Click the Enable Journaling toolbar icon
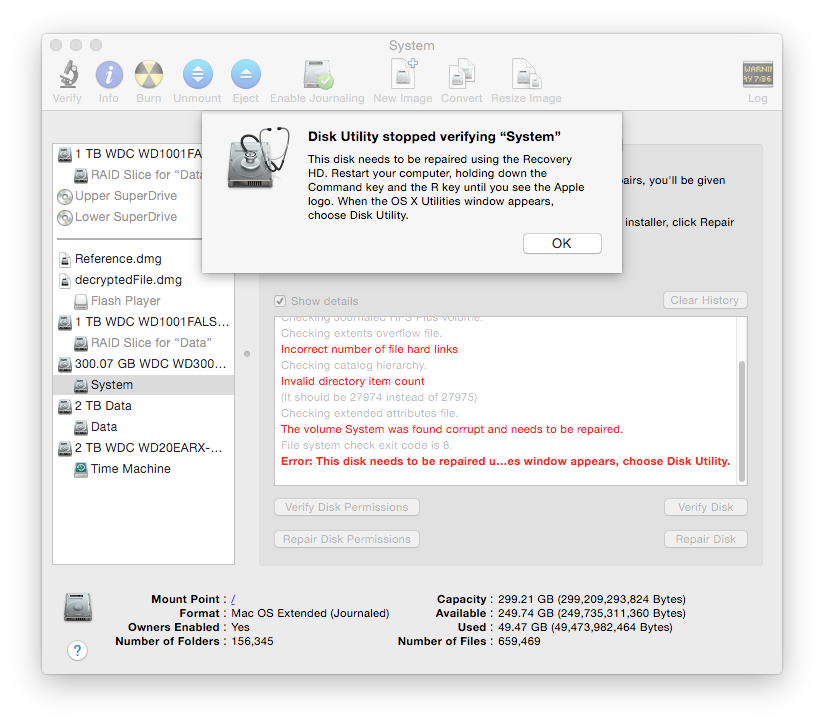Screen dimensions: 824x724 click(x=317, y=75)
